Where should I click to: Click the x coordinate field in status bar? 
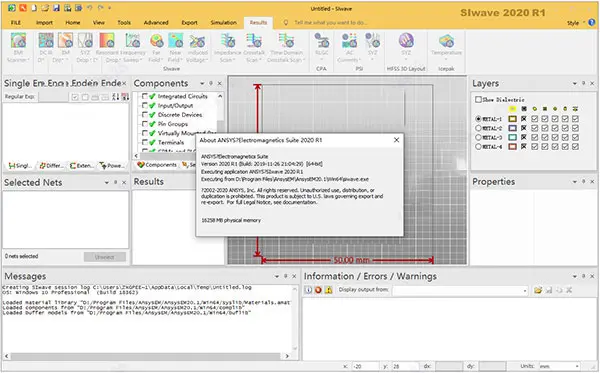(x=365, y=366)
